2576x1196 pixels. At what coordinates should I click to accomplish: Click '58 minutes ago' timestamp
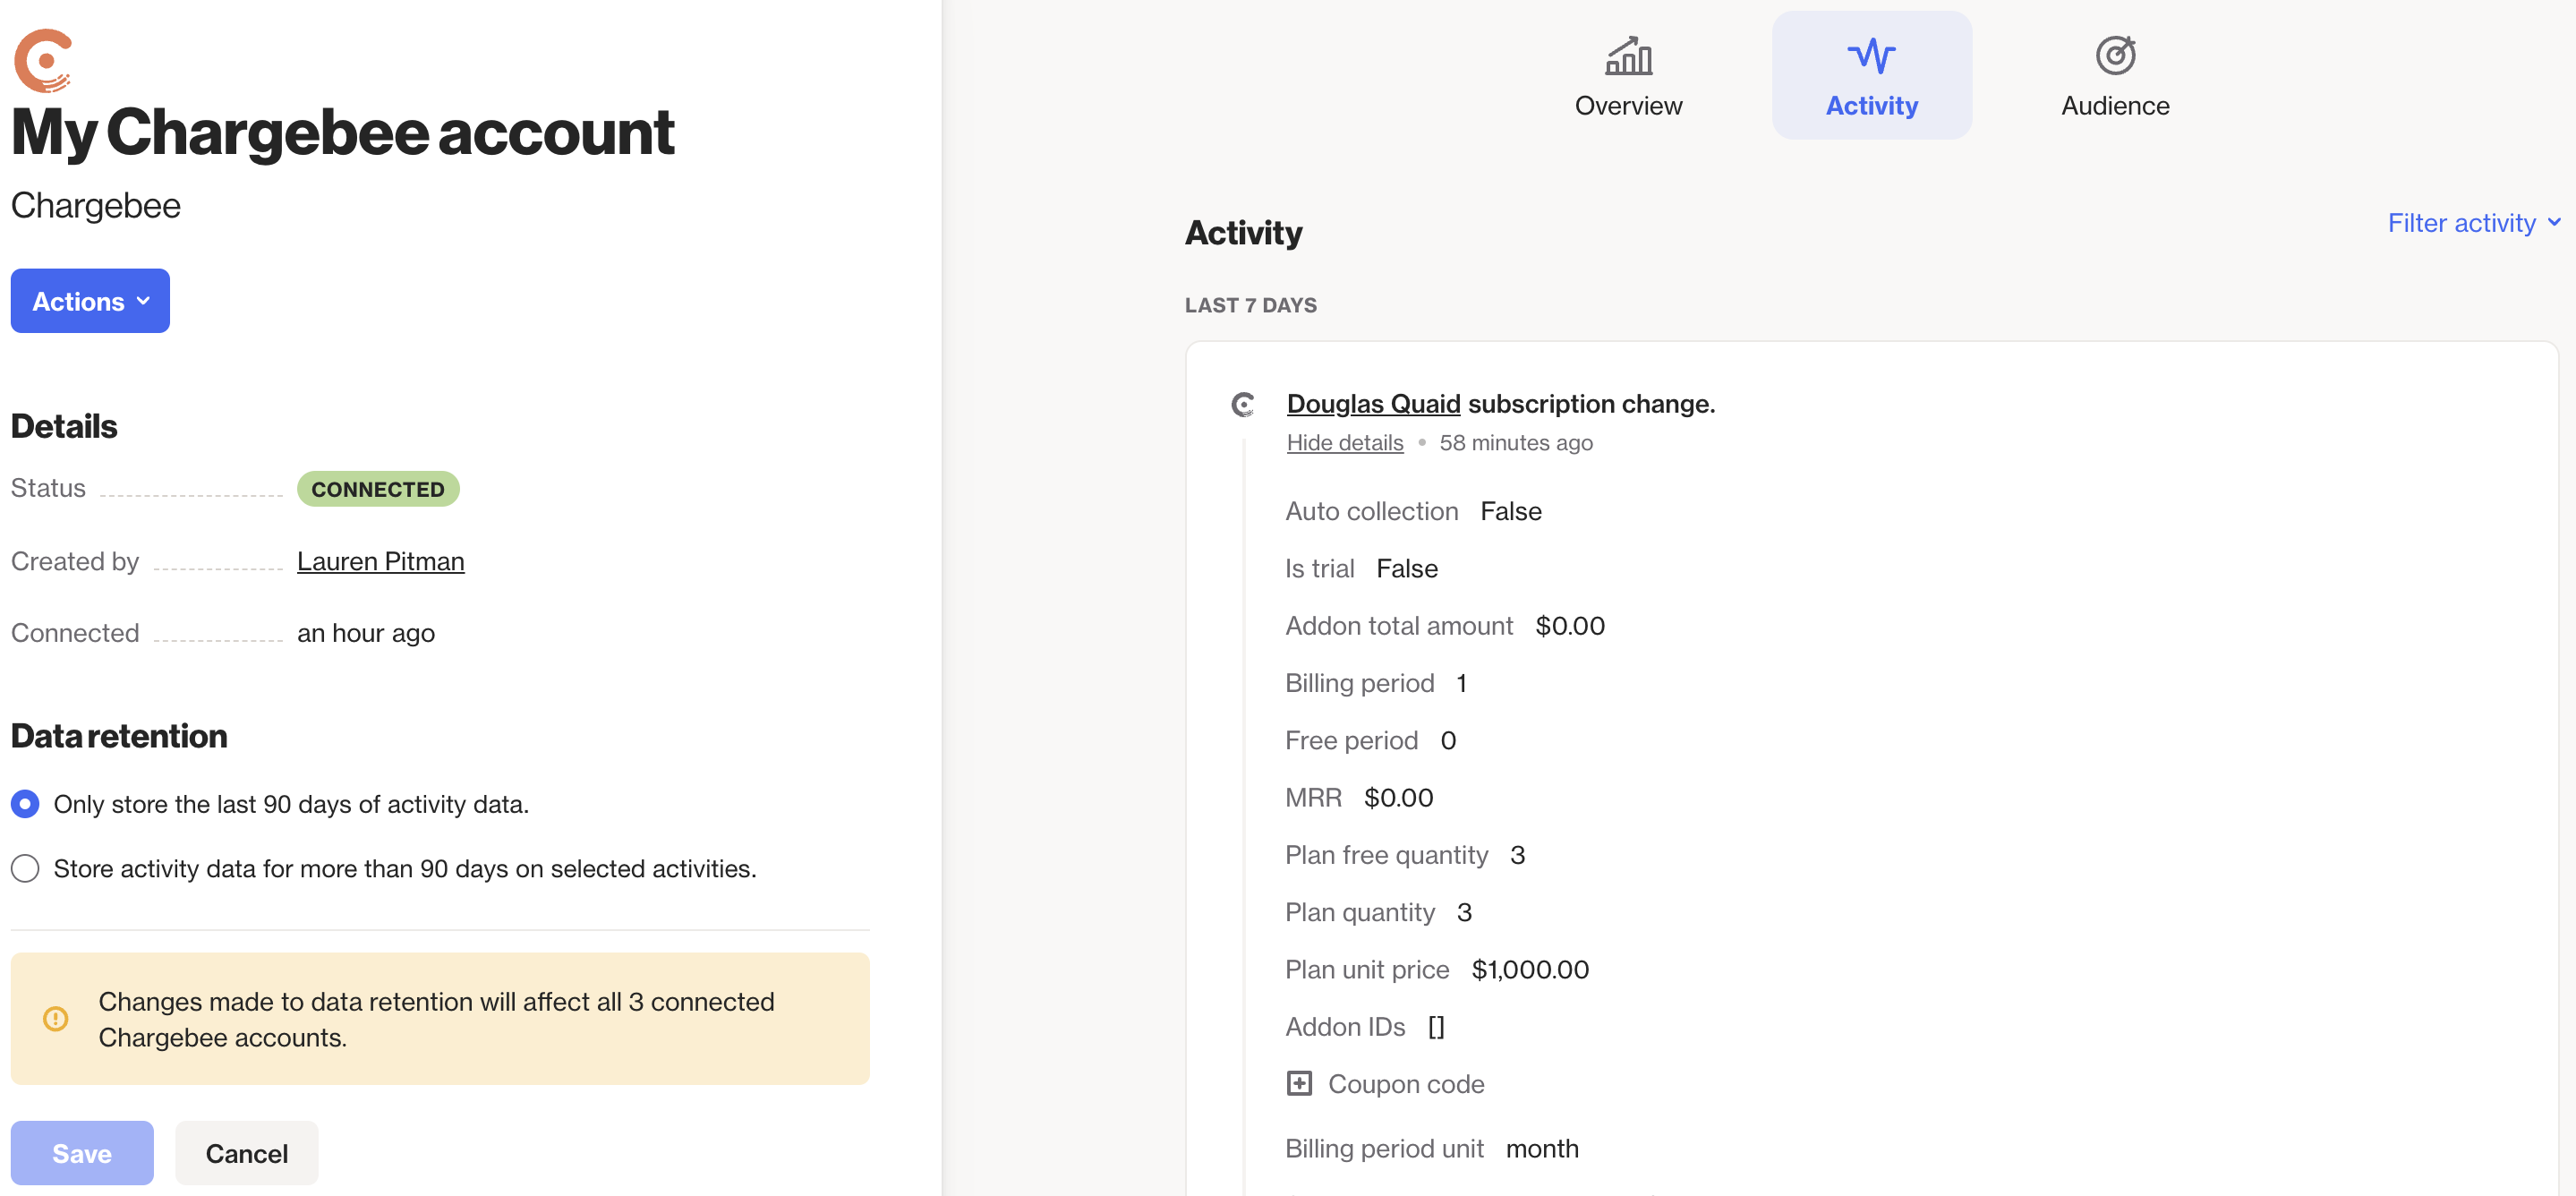1516,442
